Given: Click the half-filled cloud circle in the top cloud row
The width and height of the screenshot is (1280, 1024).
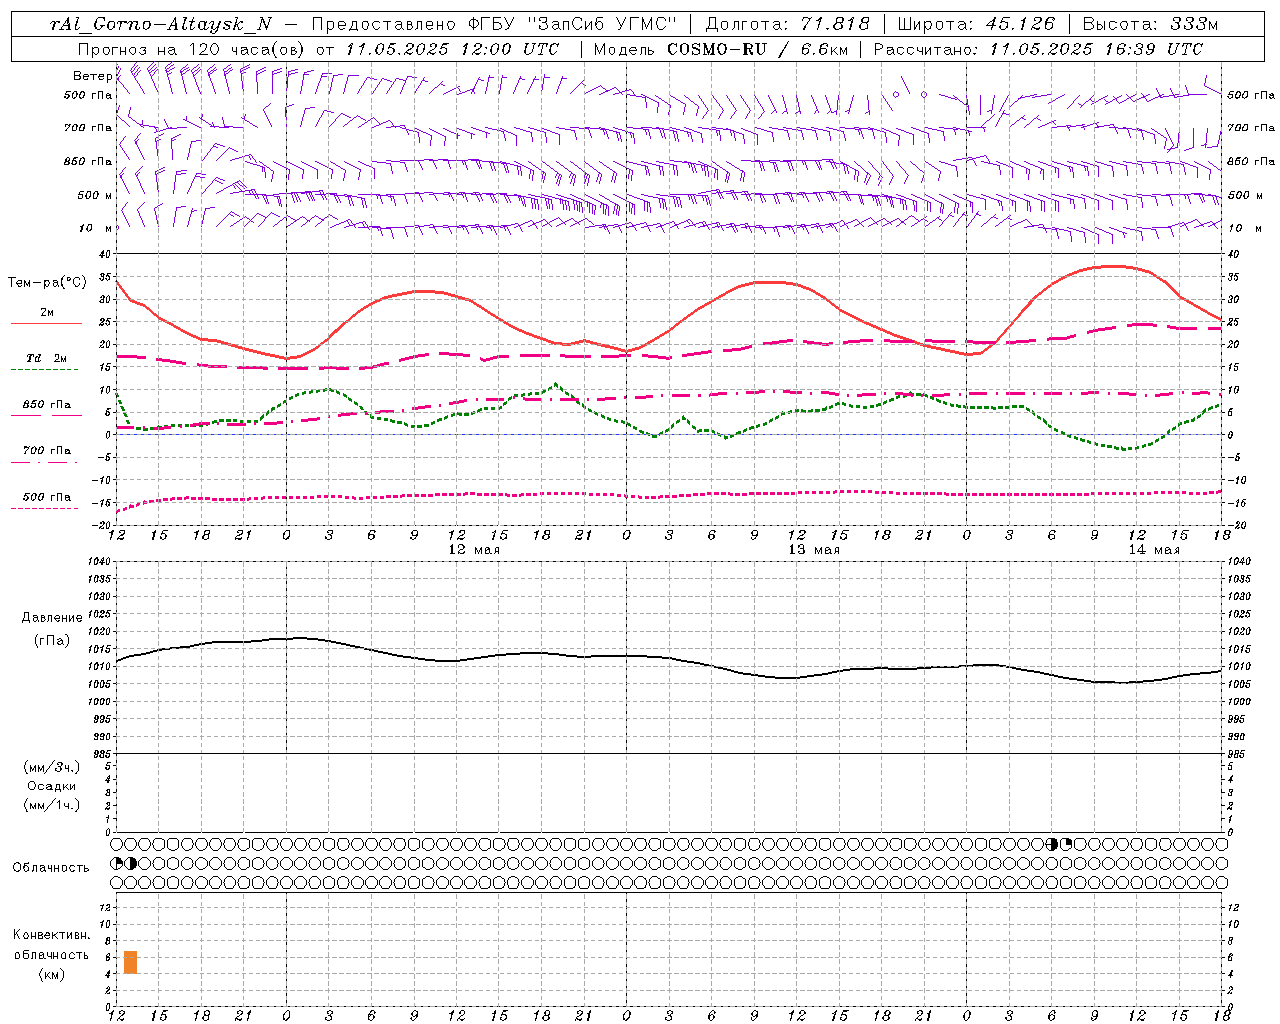Looking at the screenshot, I should click(1052, 844).
